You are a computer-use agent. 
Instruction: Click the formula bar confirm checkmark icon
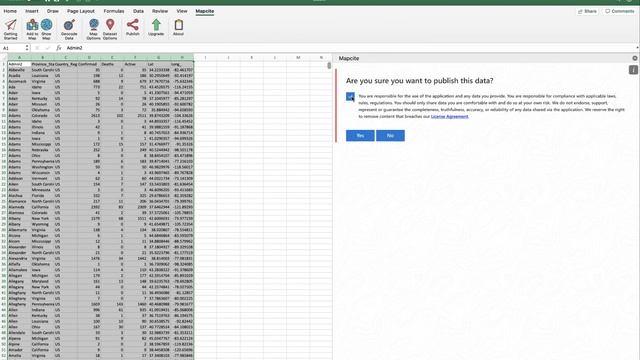pos(48,48)
